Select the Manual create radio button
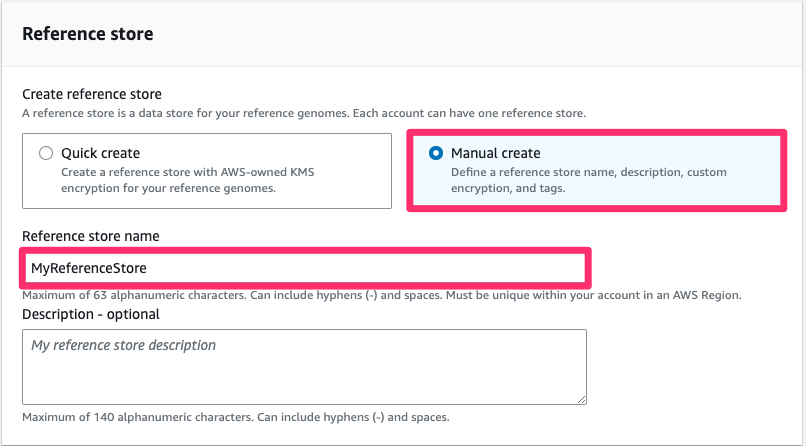This screenshot has width=806, height=446. tap(435, 153)
